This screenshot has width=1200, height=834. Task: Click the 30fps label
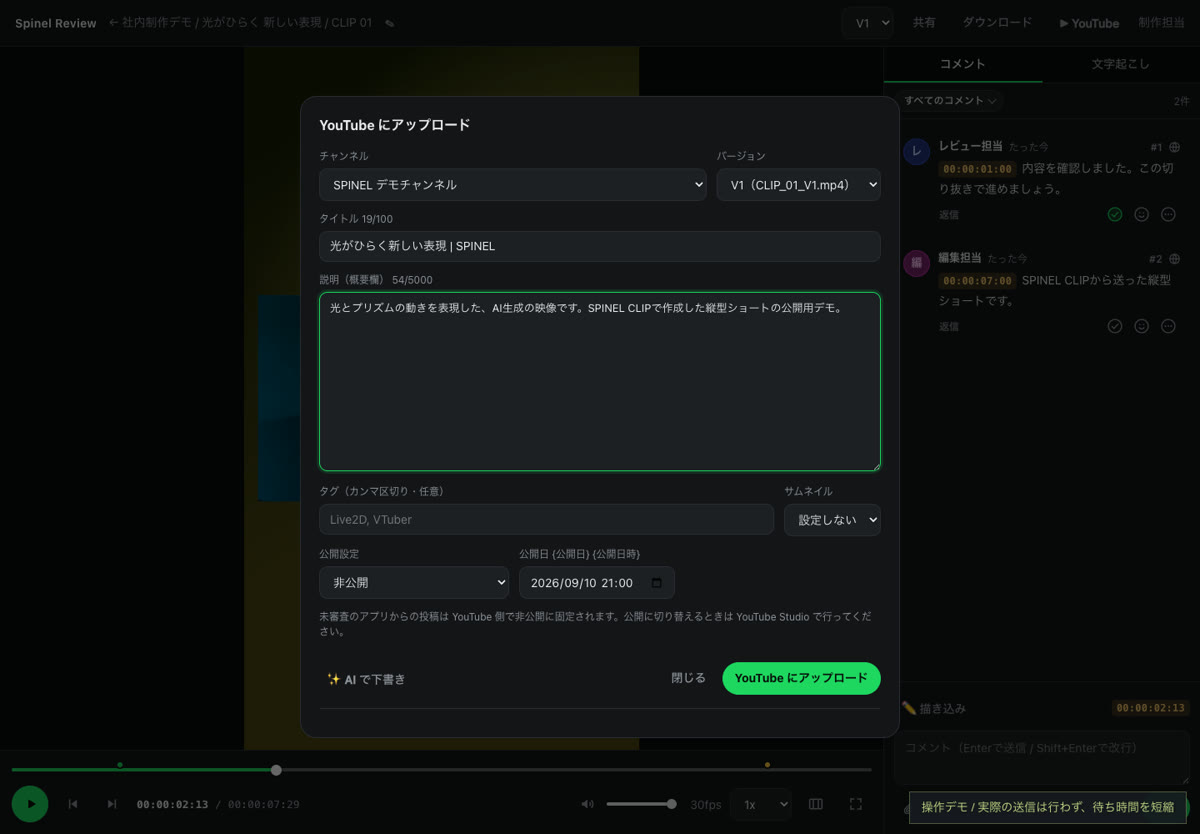click(x=706, y=804)
